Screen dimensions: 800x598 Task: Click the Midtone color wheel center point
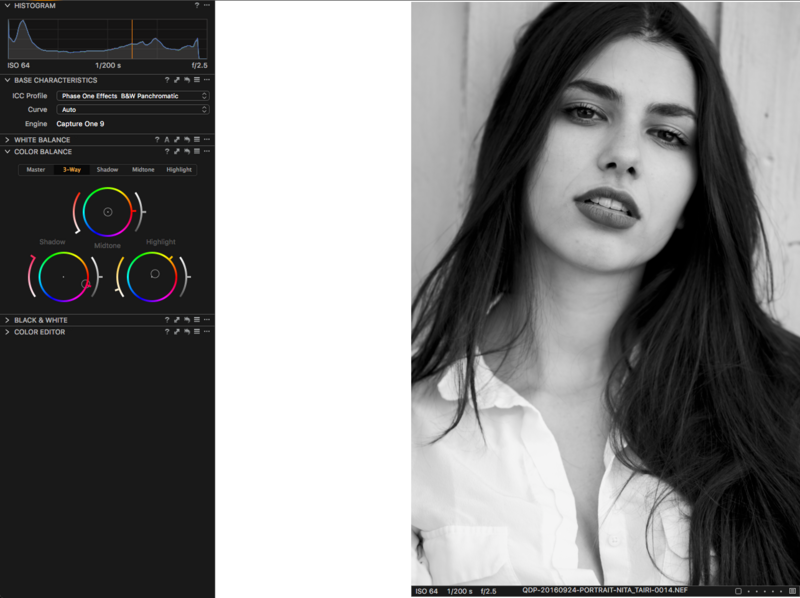[108, 212]
